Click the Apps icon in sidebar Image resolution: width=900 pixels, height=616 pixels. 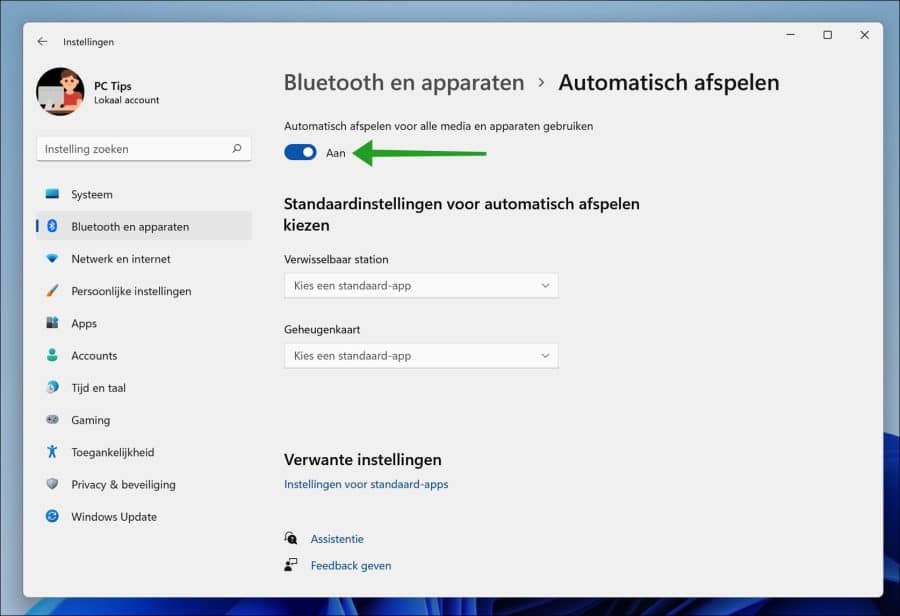tap(52, 323)
